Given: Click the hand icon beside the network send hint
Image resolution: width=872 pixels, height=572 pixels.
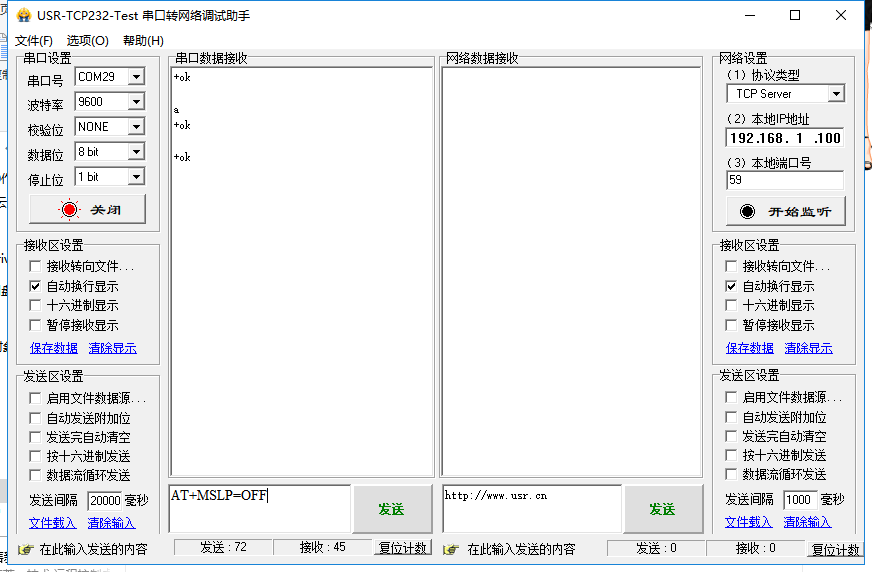Looking at the screenshot, I should point(451,549).
